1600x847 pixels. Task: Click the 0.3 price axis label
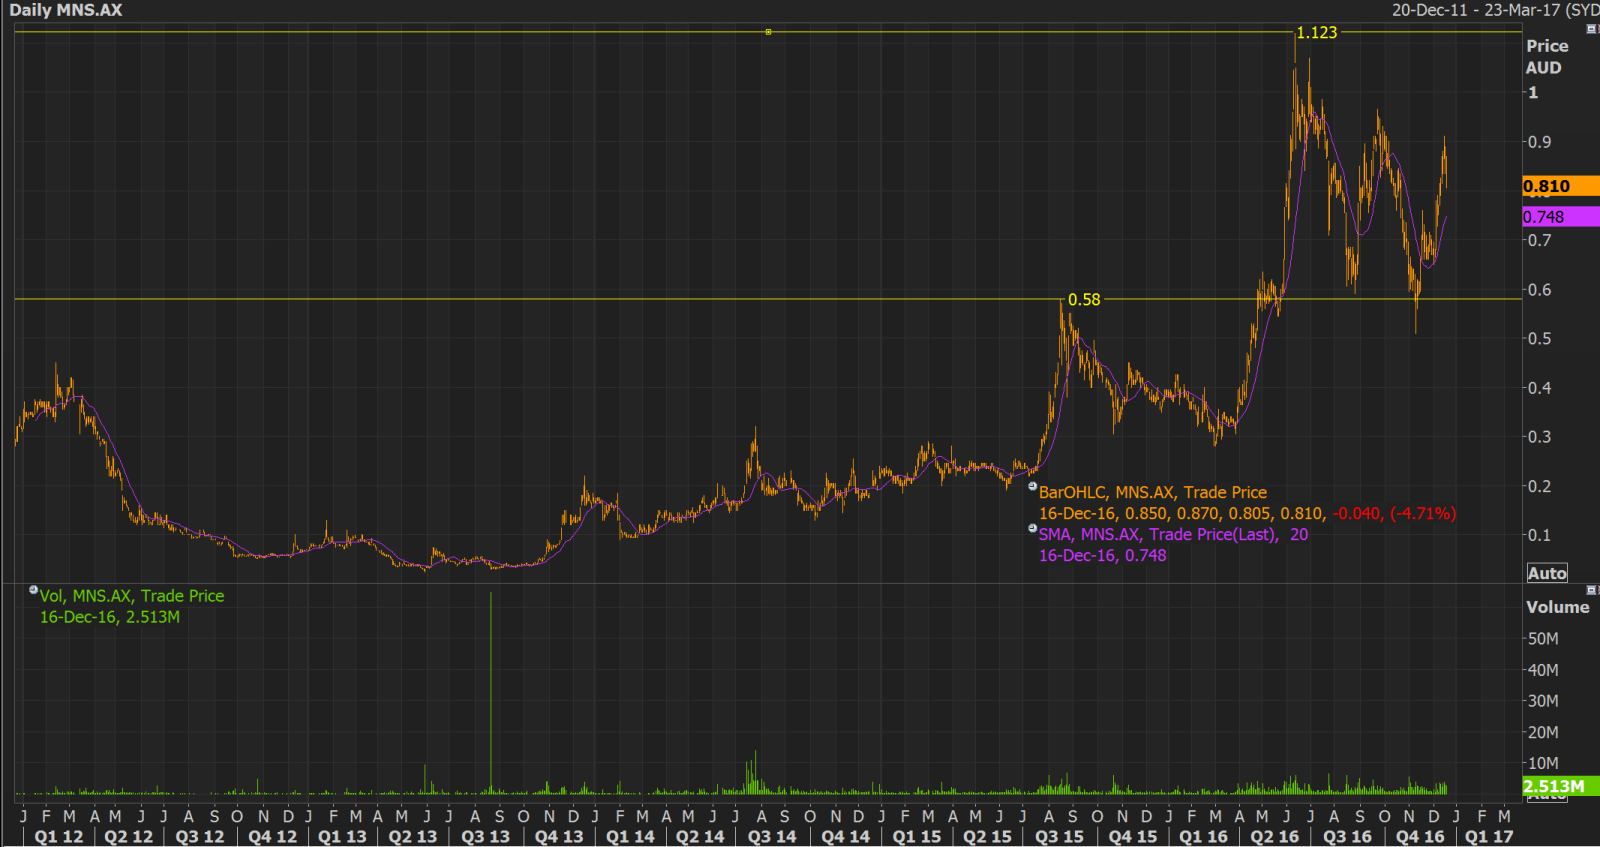coord(1540,437)
